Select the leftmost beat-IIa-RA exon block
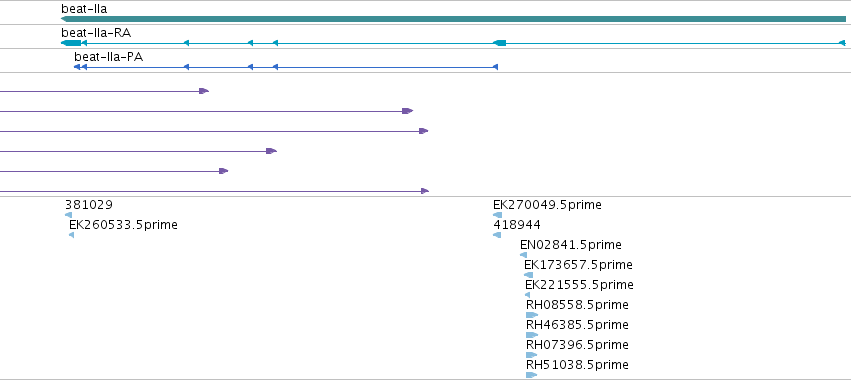Viewport: 851px width, 380px height. [71, 43]
